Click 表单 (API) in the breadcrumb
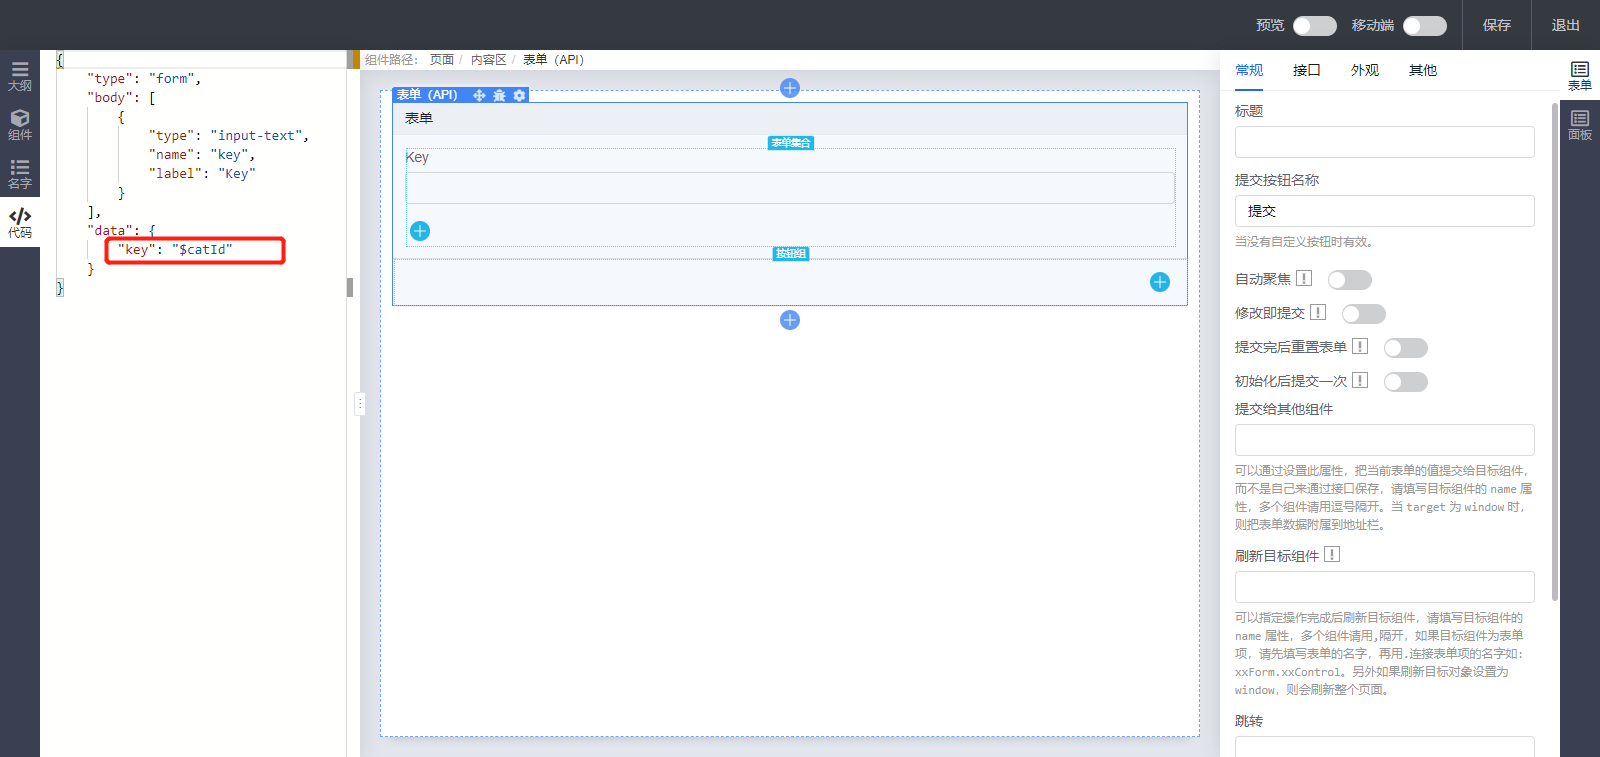This screenshot has height=757, width=1600. coord(553,60)
